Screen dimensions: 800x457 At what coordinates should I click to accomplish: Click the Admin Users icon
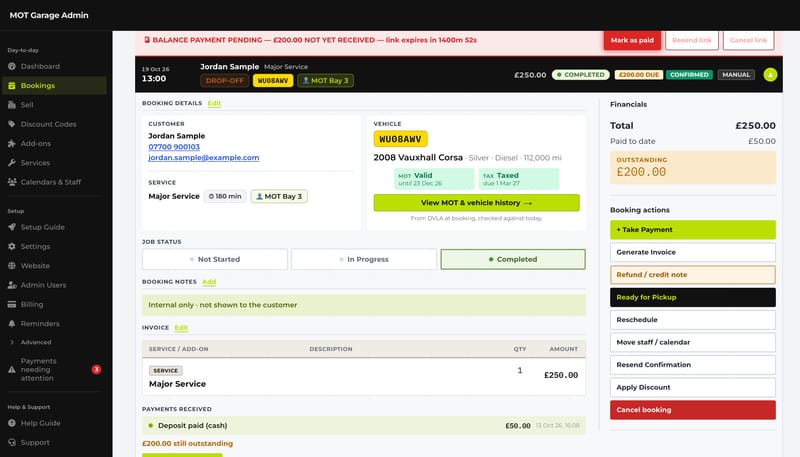click(12, 285)
